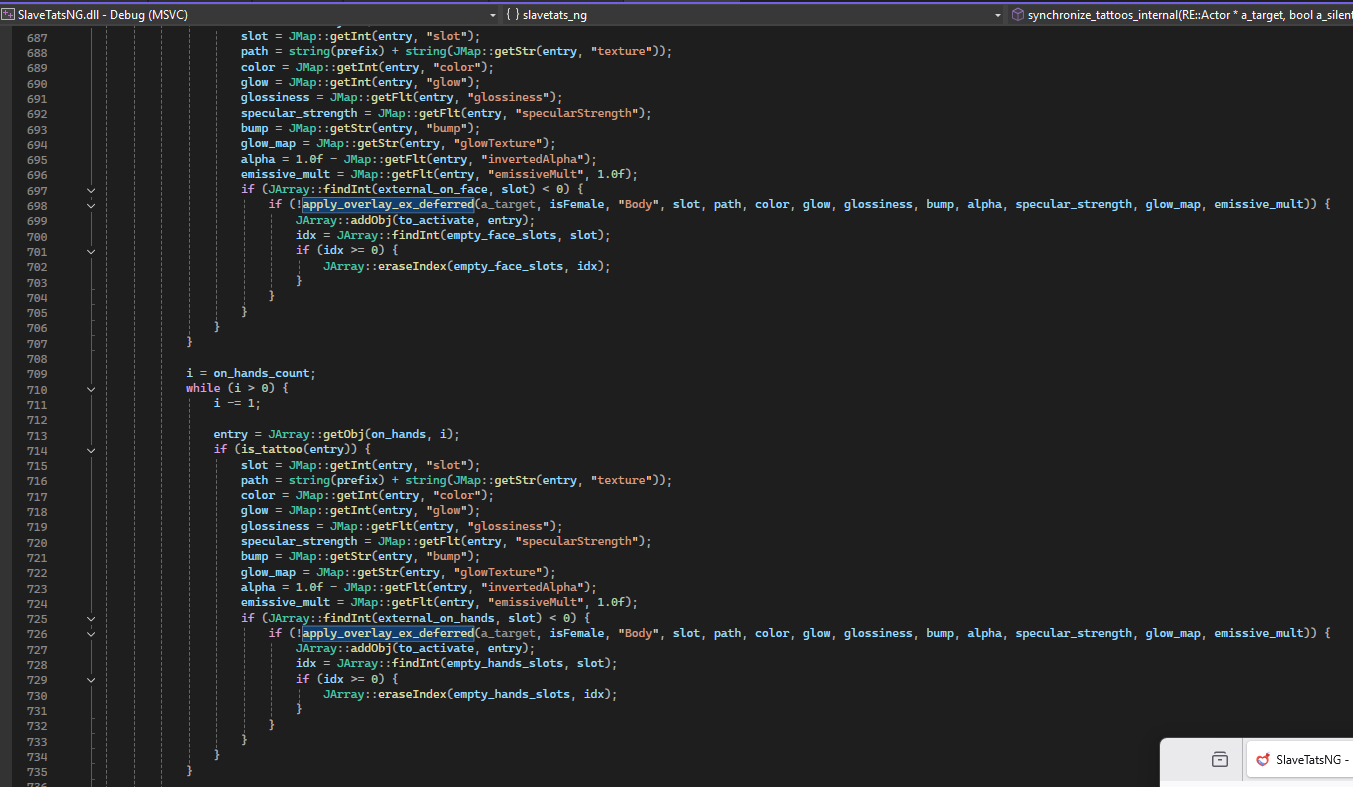Collapse the code block at line 725
Viewport: 1353px width, 787px height.
point(91,618)
